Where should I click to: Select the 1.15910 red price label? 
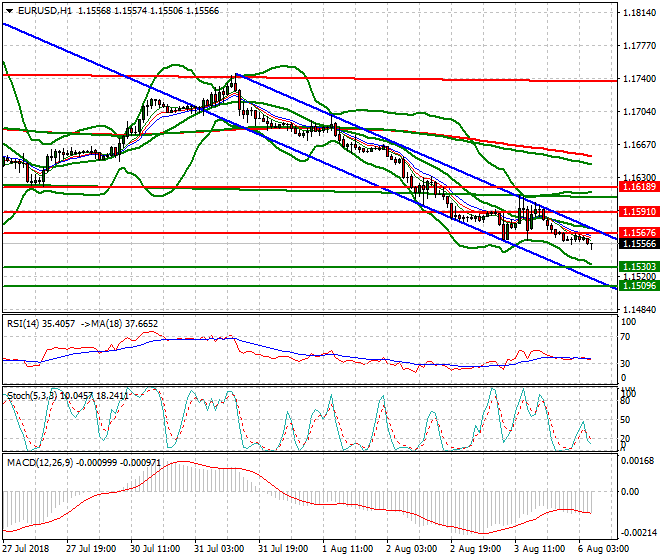[x=638, y=212]
